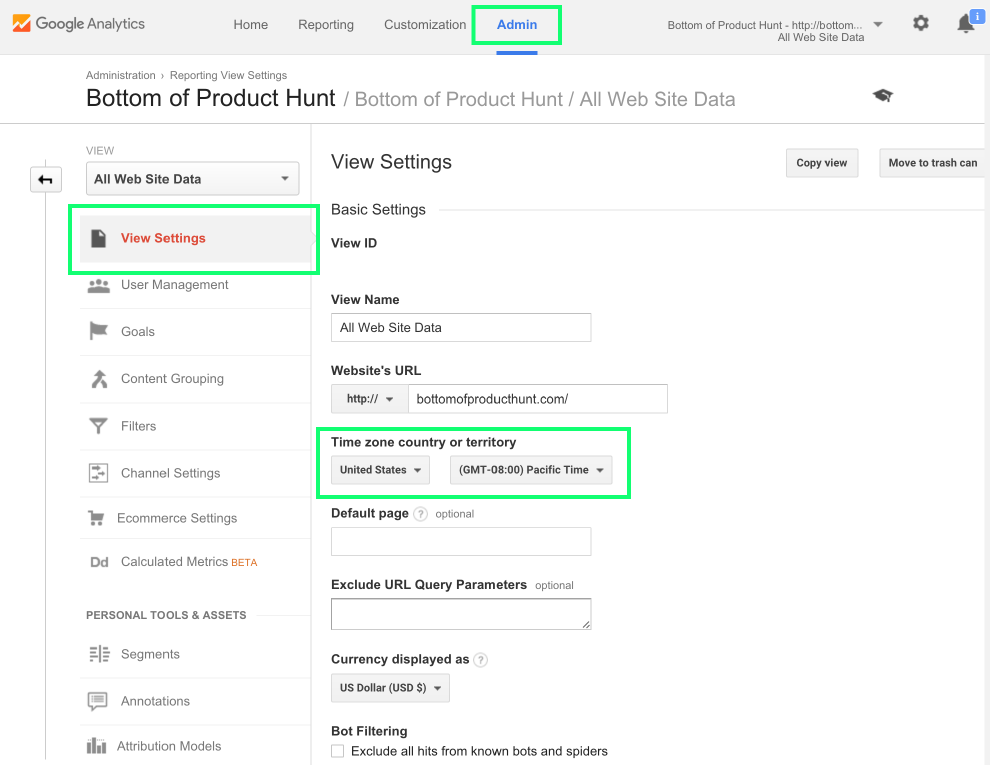This screenshot has height=765, width=990.
Task: Click the View Settings document icon
Action: point(98,239)
